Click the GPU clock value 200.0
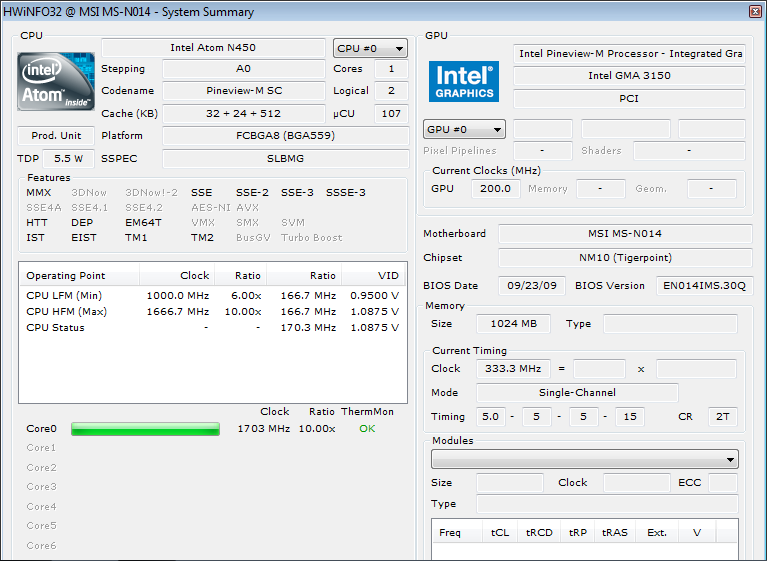Viewport: 767px width, 561px height. pos(495,188)
